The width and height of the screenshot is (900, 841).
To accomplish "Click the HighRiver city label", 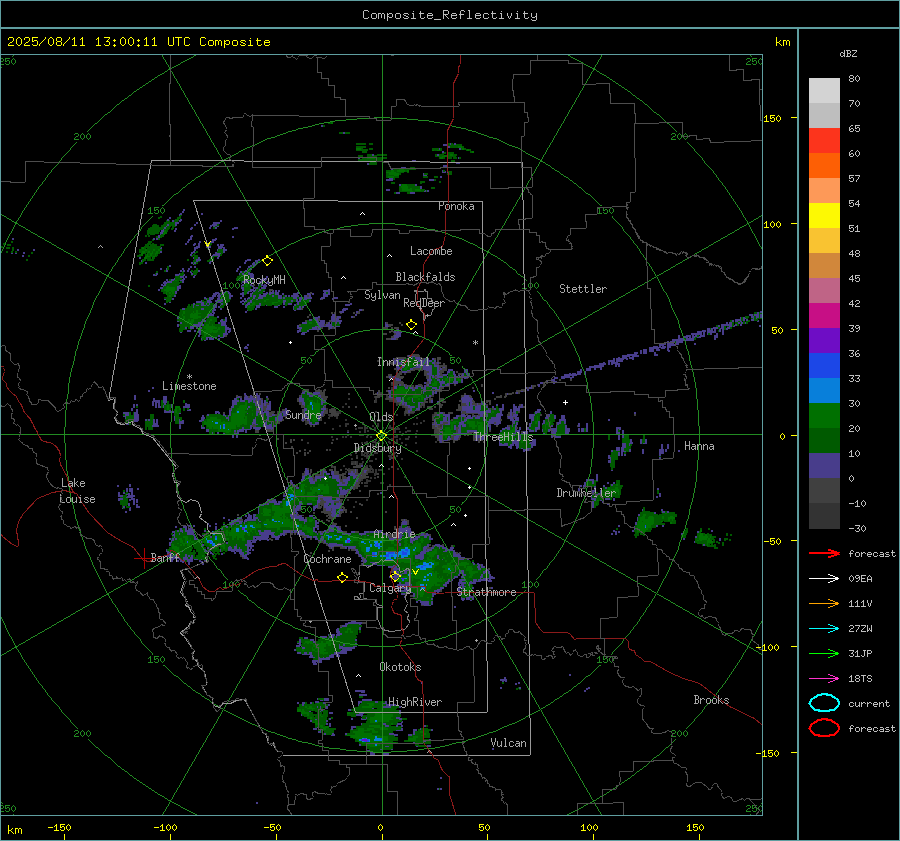I will [x=415, y=702].
